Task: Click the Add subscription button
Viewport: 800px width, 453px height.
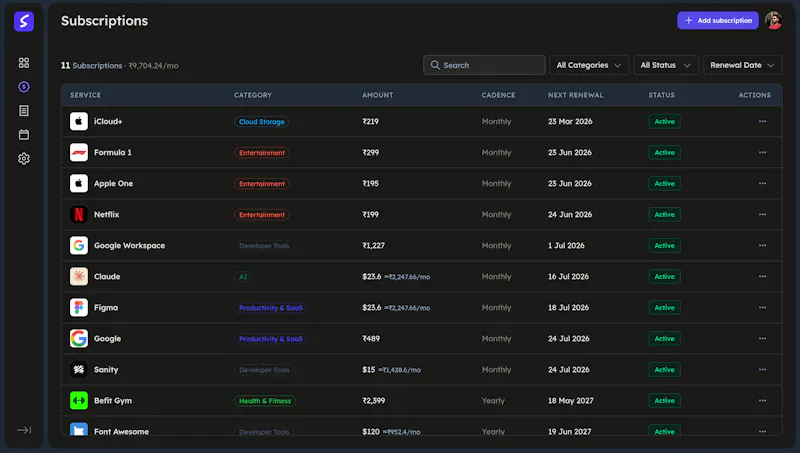Action: [718, 20]
